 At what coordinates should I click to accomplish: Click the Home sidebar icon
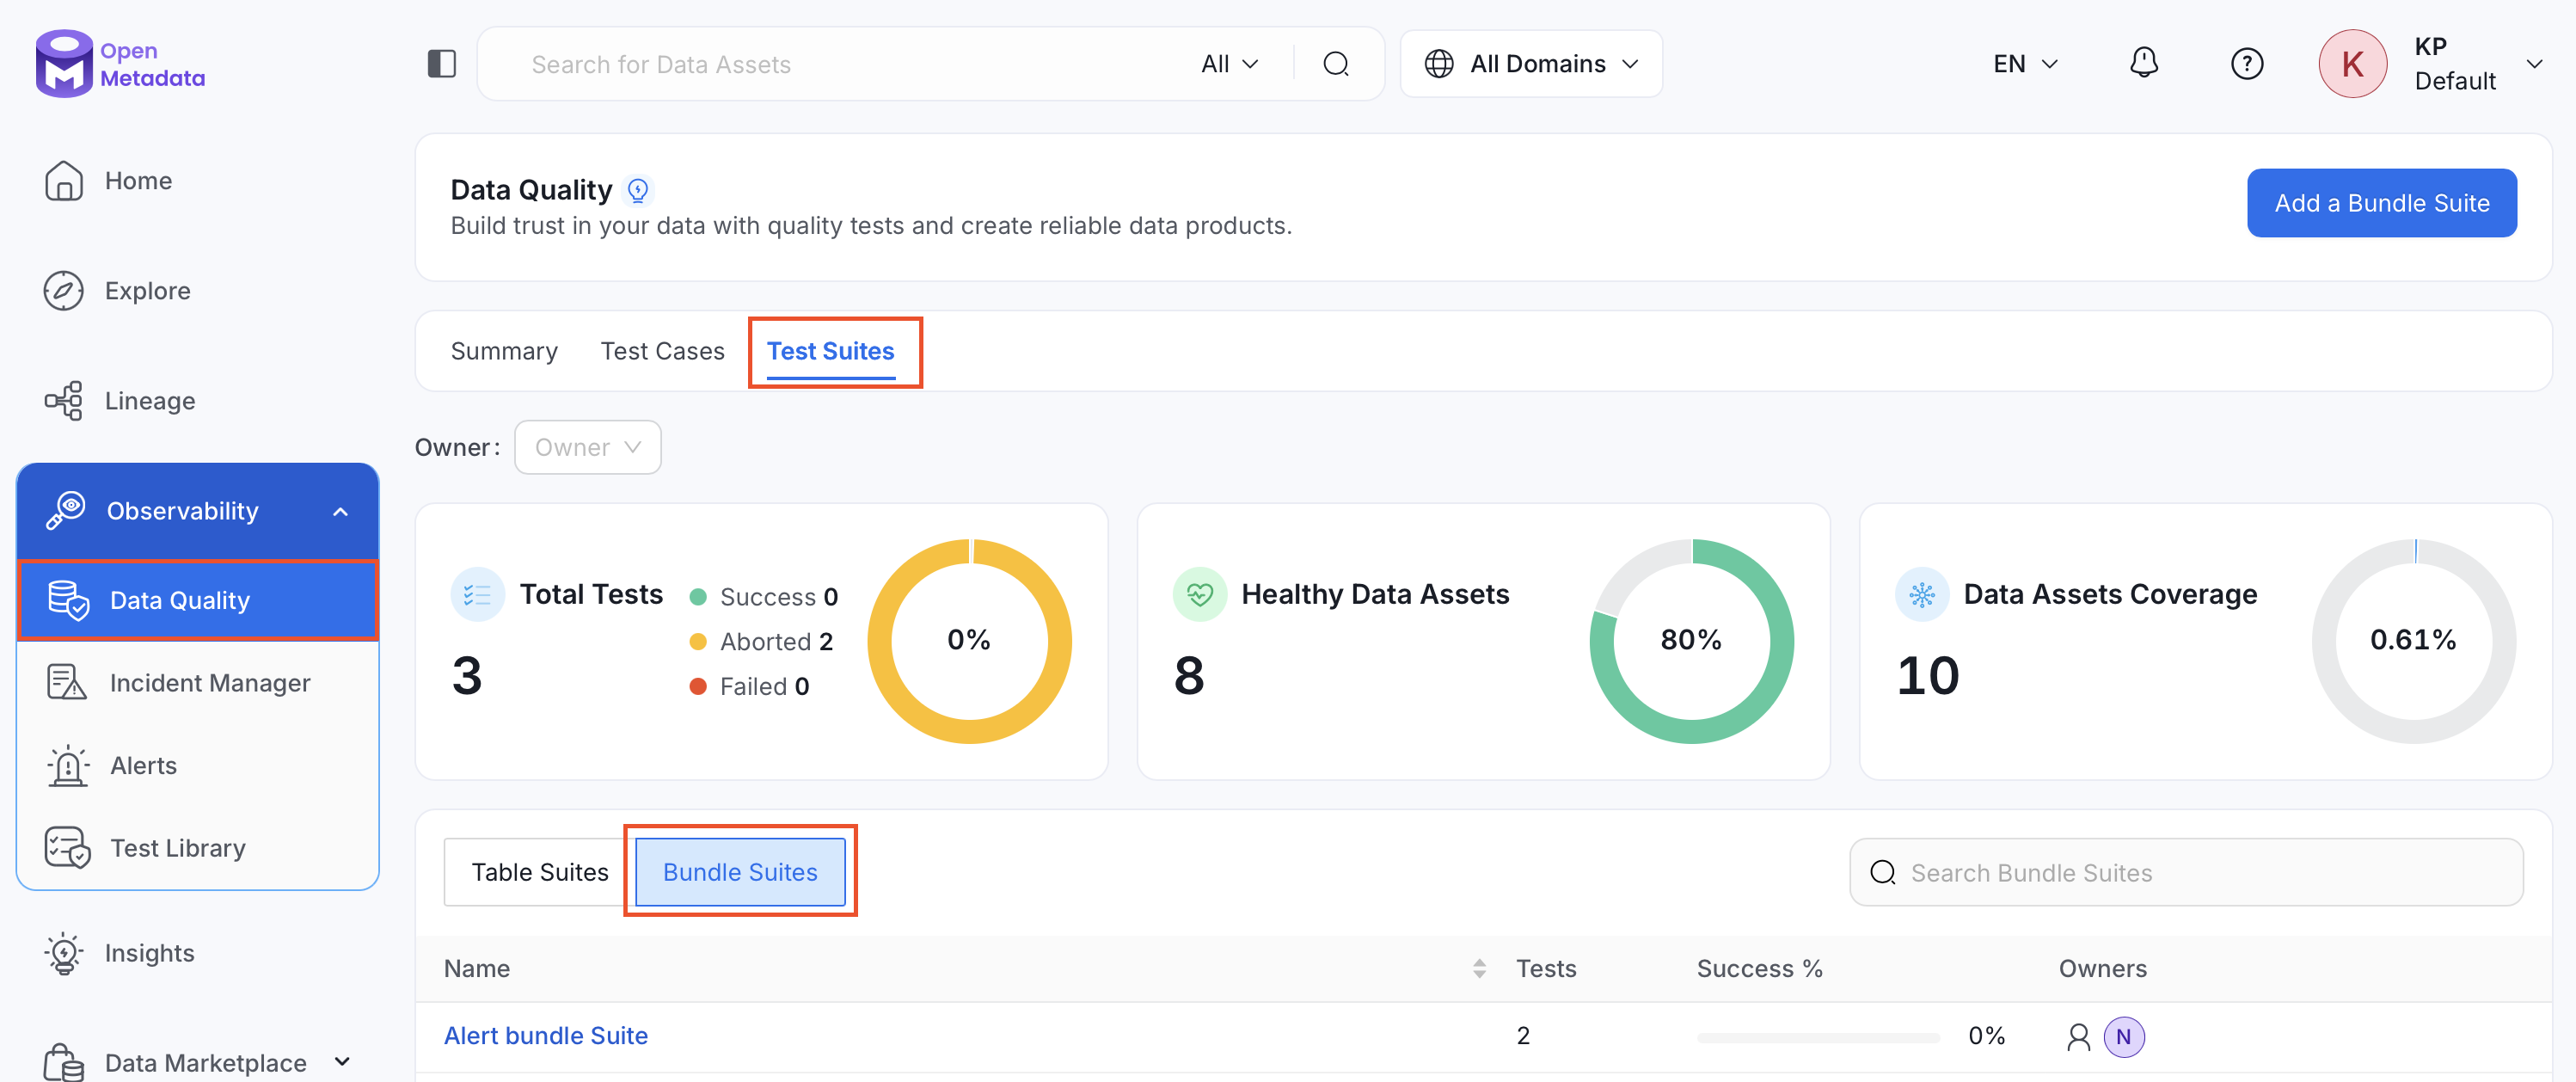point(63,181)
